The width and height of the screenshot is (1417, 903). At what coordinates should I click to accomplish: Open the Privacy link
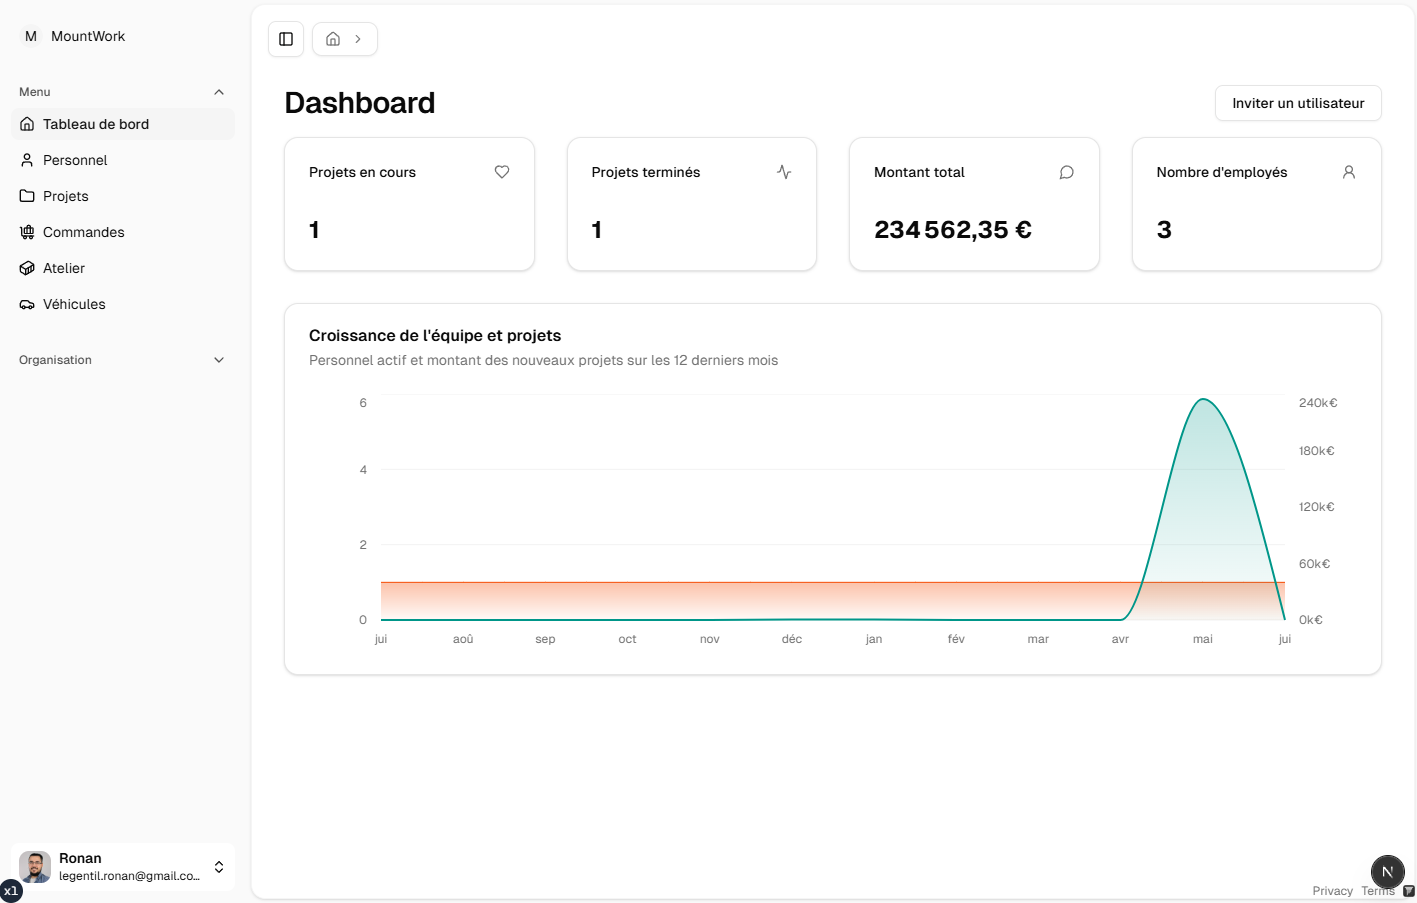point(1332,891)
